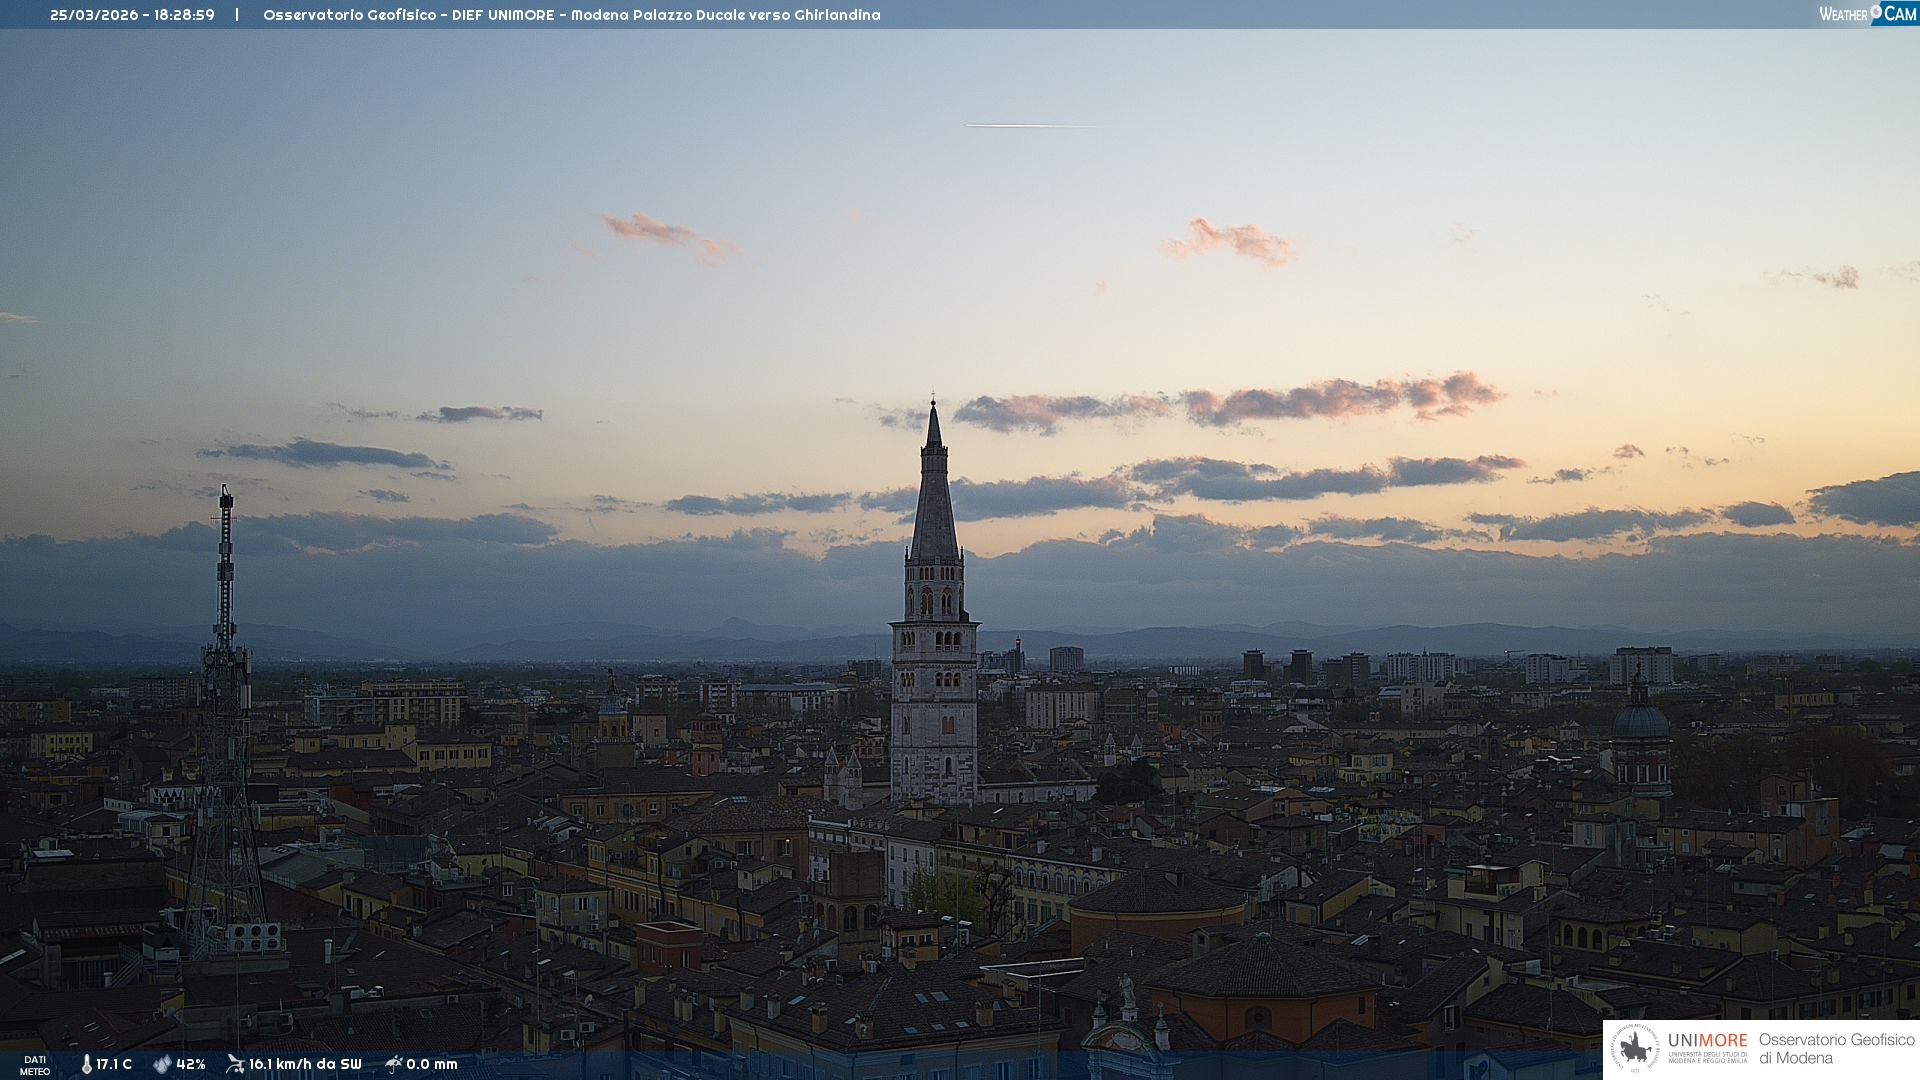The width and height of the screenshot is (1920, 1080).
Task: Click the 0.0 mm rainfall value
Action: (x=432, y=1065)
